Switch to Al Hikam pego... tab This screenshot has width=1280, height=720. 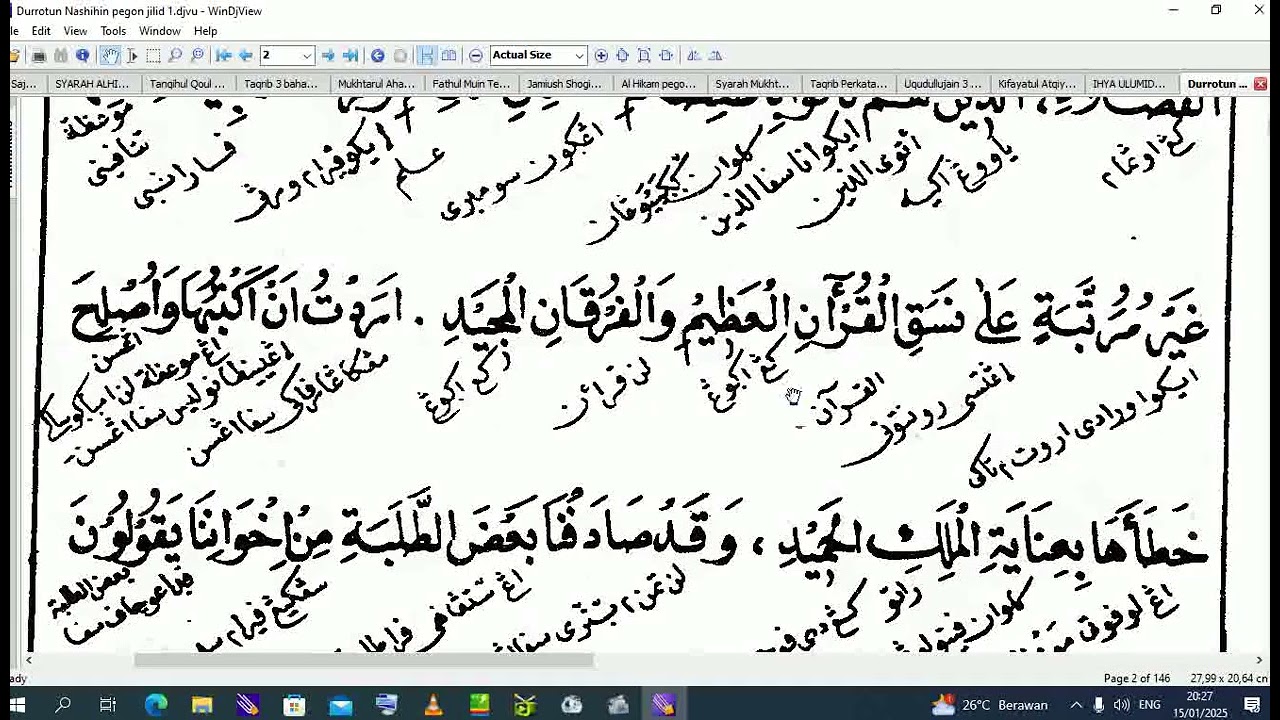point(658,84)
